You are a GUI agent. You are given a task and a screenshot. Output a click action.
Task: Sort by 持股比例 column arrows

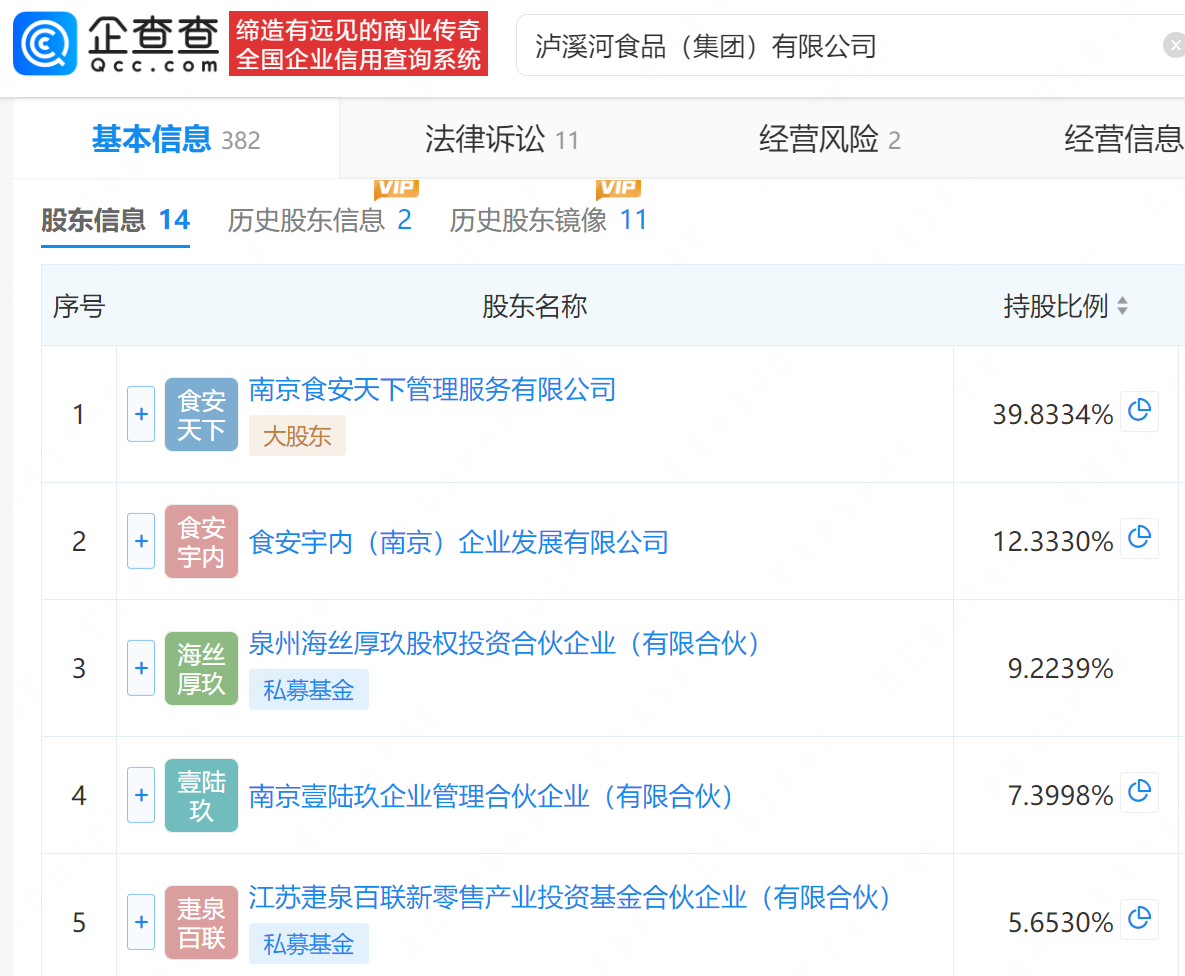[1122, 306]
